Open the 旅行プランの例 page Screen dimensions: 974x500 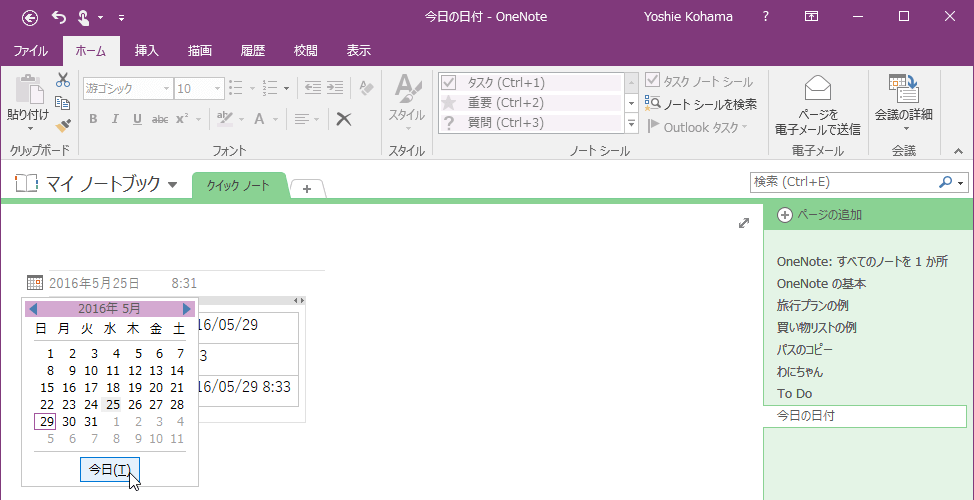[x=812, y=306]
